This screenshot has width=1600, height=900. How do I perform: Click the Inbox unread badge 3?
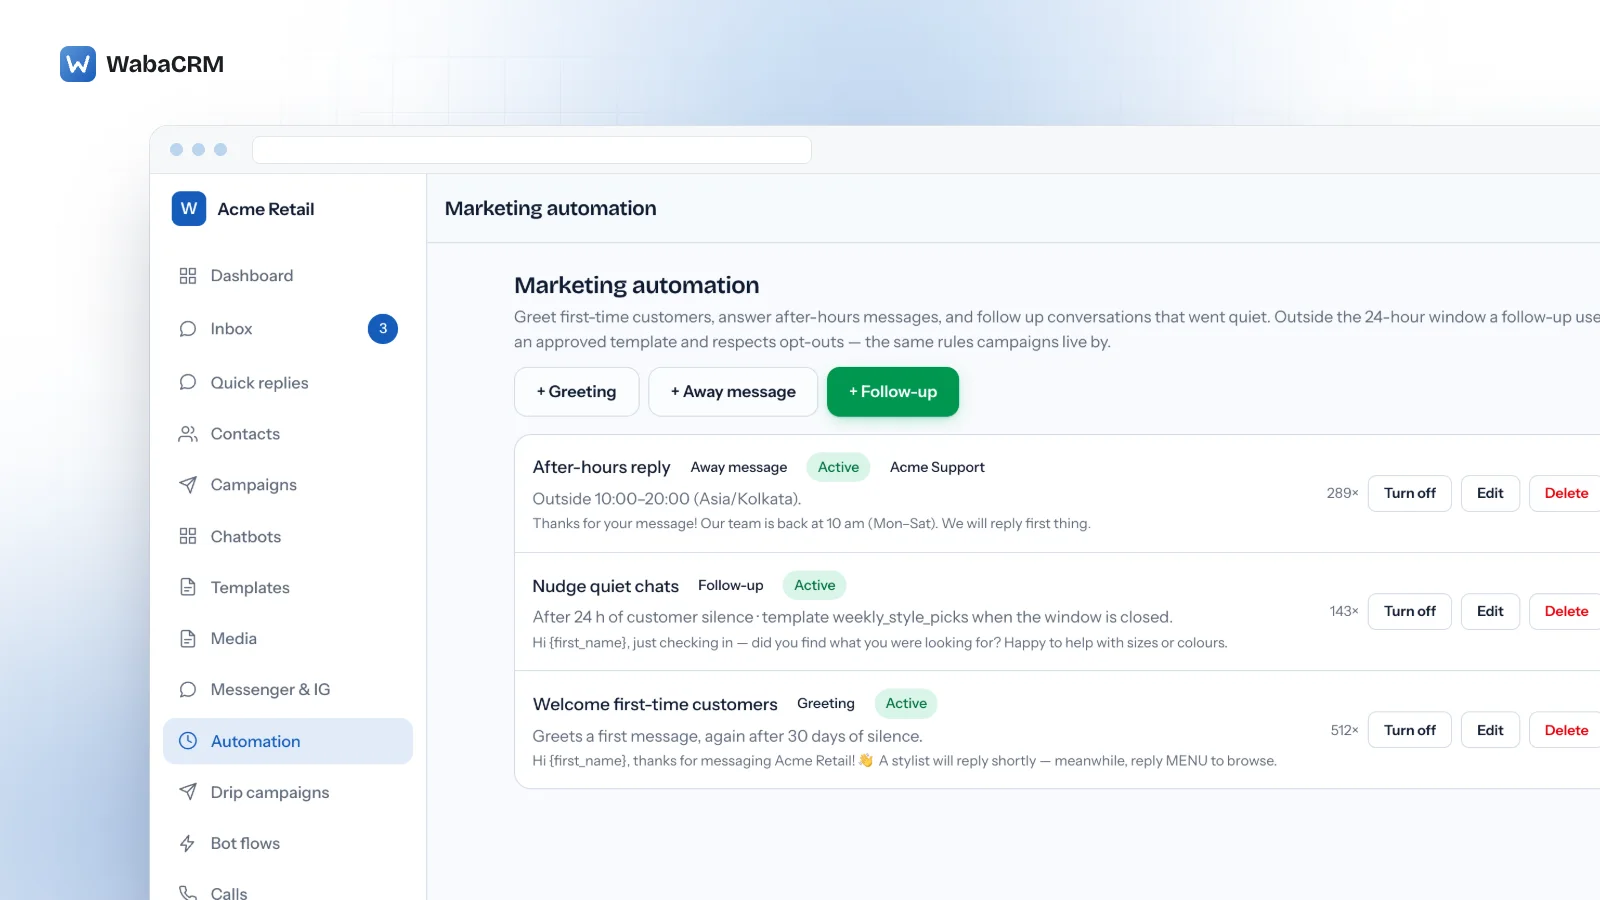coord(383,329)
